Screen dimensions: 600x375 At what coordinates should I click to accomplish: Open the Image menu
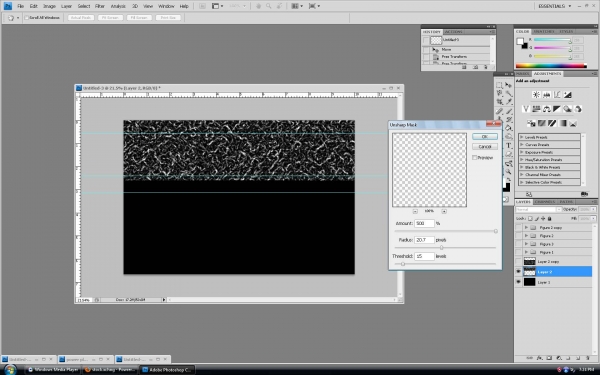coord(49,6)
